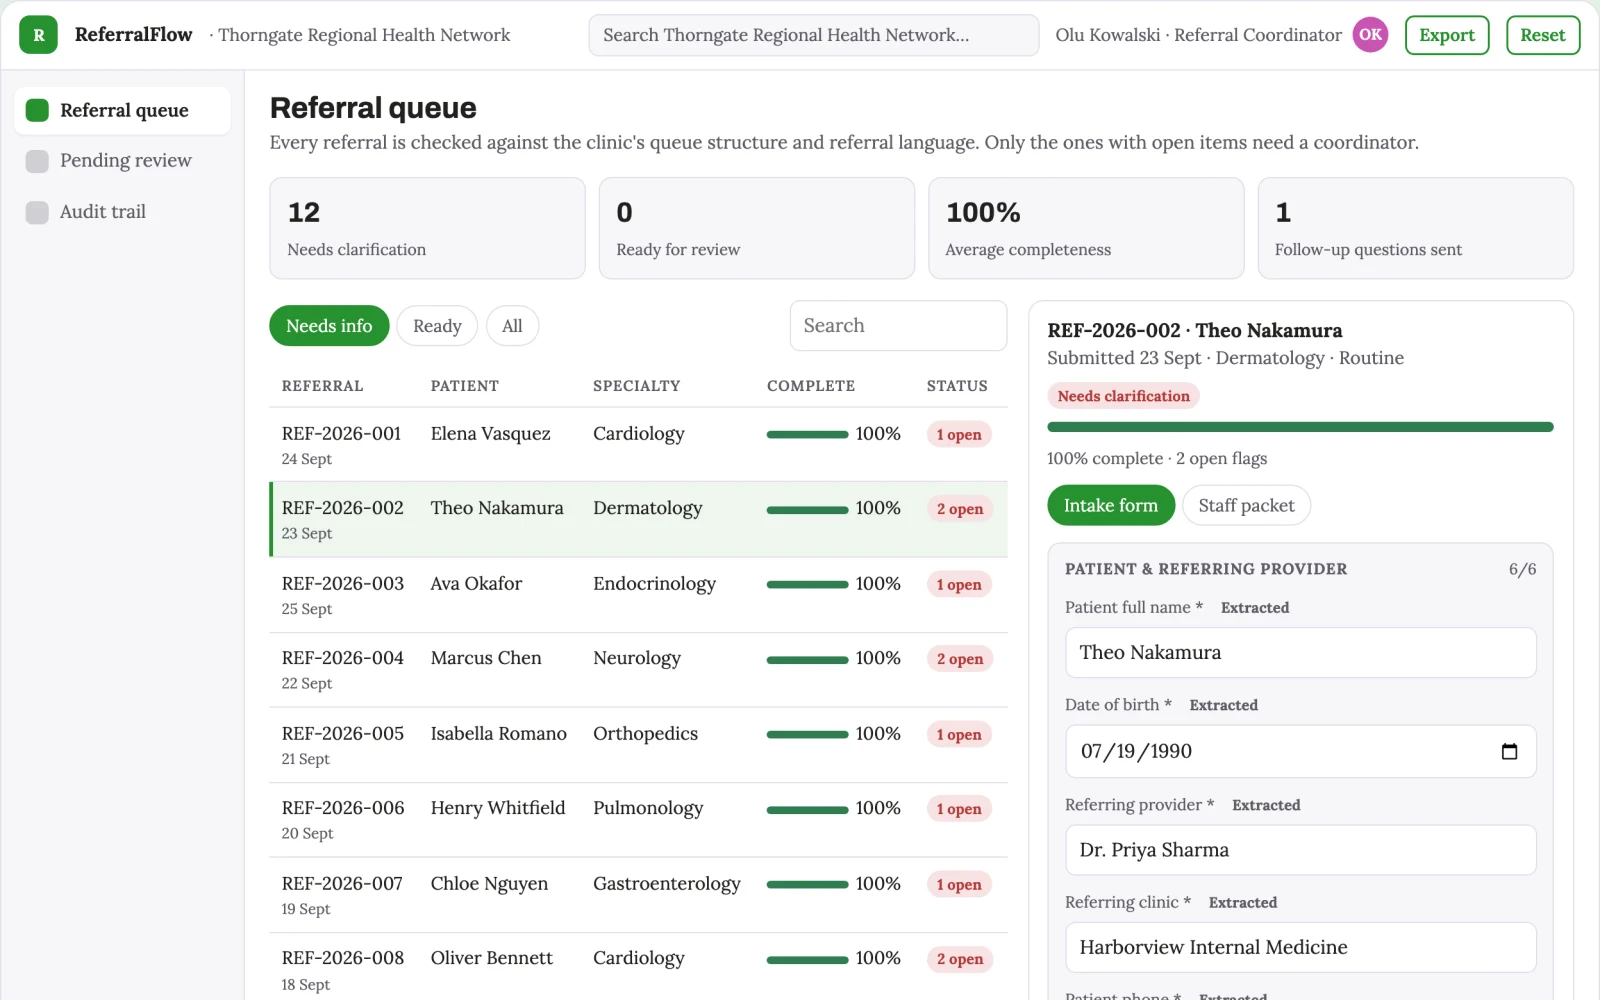
Task: Open Audit trail in sidebar
Action: (x=122, y=212)
